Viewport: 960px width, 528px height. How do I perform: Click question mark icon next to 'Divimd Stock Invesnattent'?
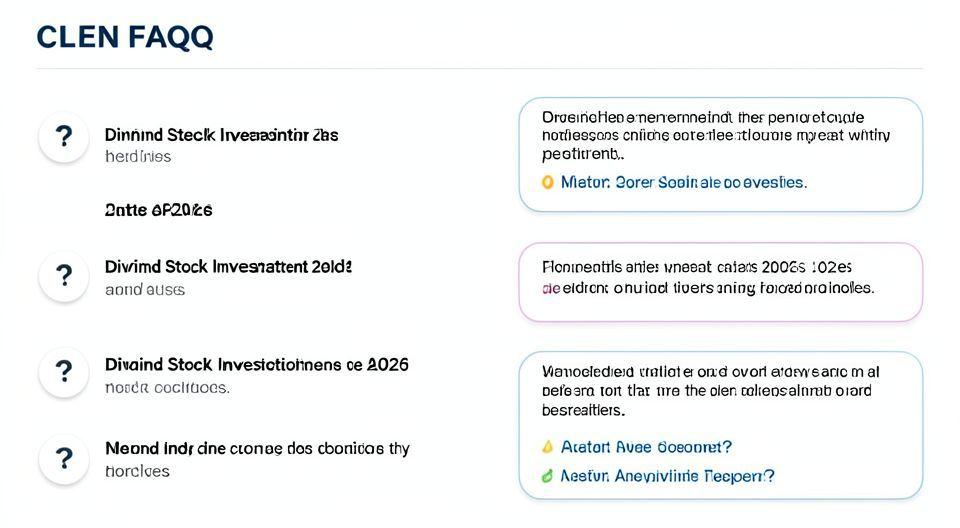64,277
